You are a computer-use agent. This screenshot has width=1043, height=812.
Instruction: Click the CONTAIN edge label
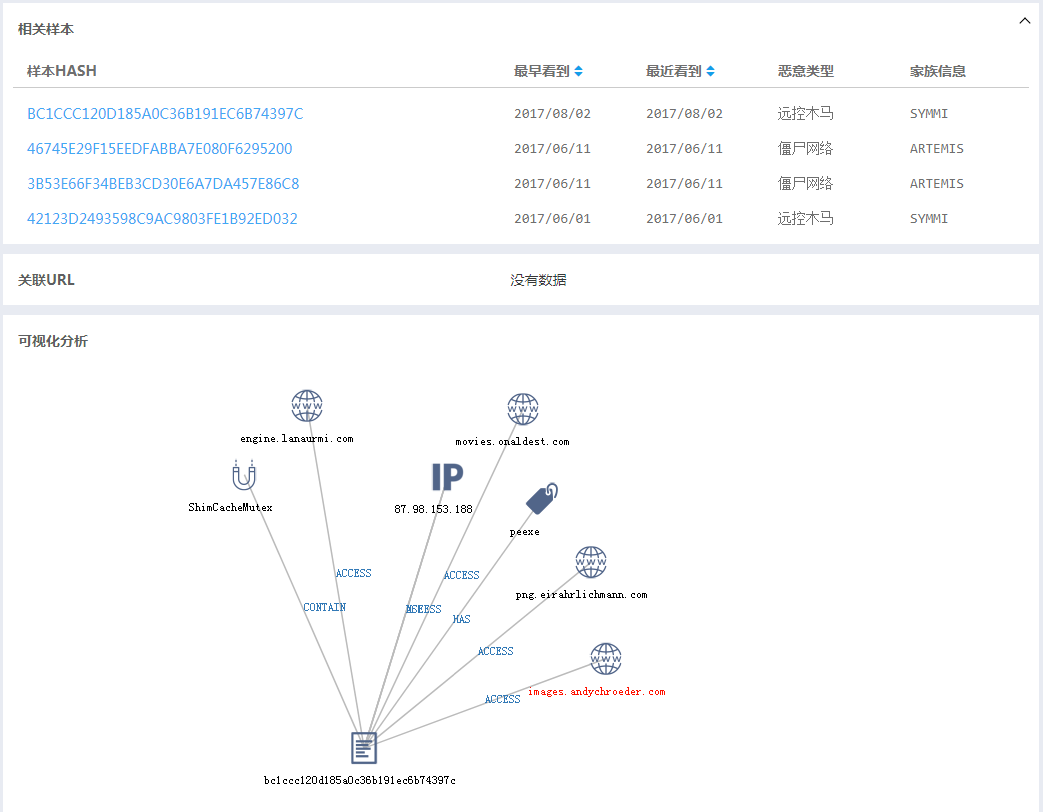324,607
